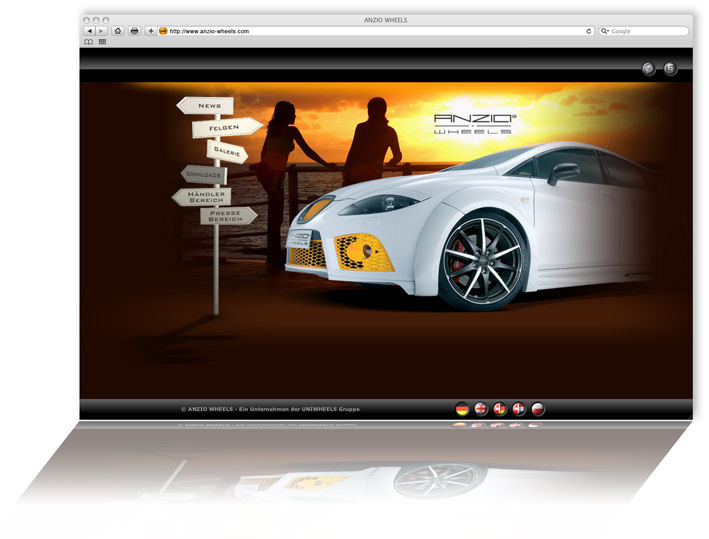Click the anzio-wheels.com address bar
This screenshot has height=539, width=709.
375,31
